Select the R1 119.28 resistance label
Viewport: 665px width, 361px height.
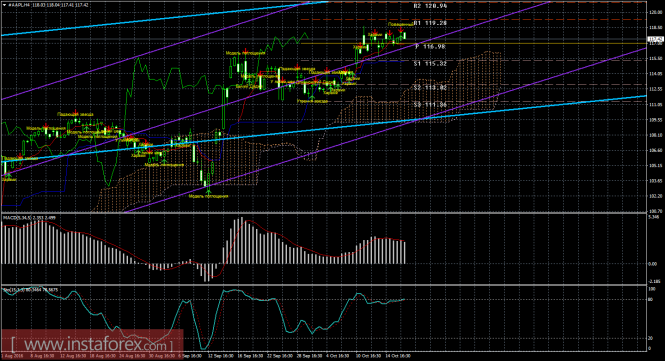[430, 23]
